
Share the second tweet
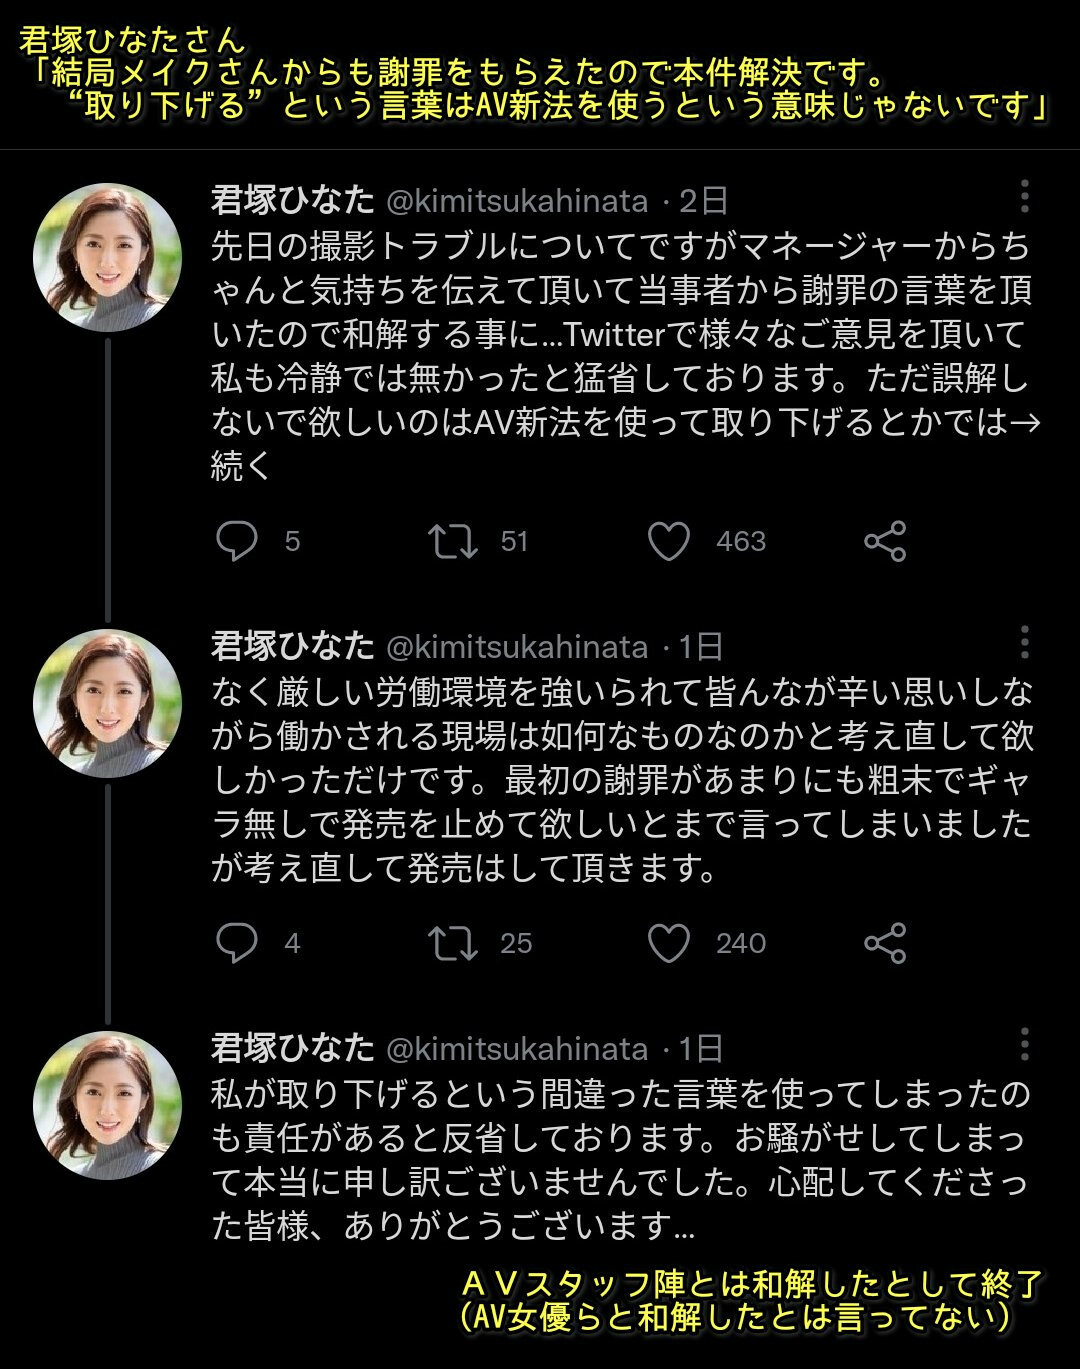coord(885,943)
